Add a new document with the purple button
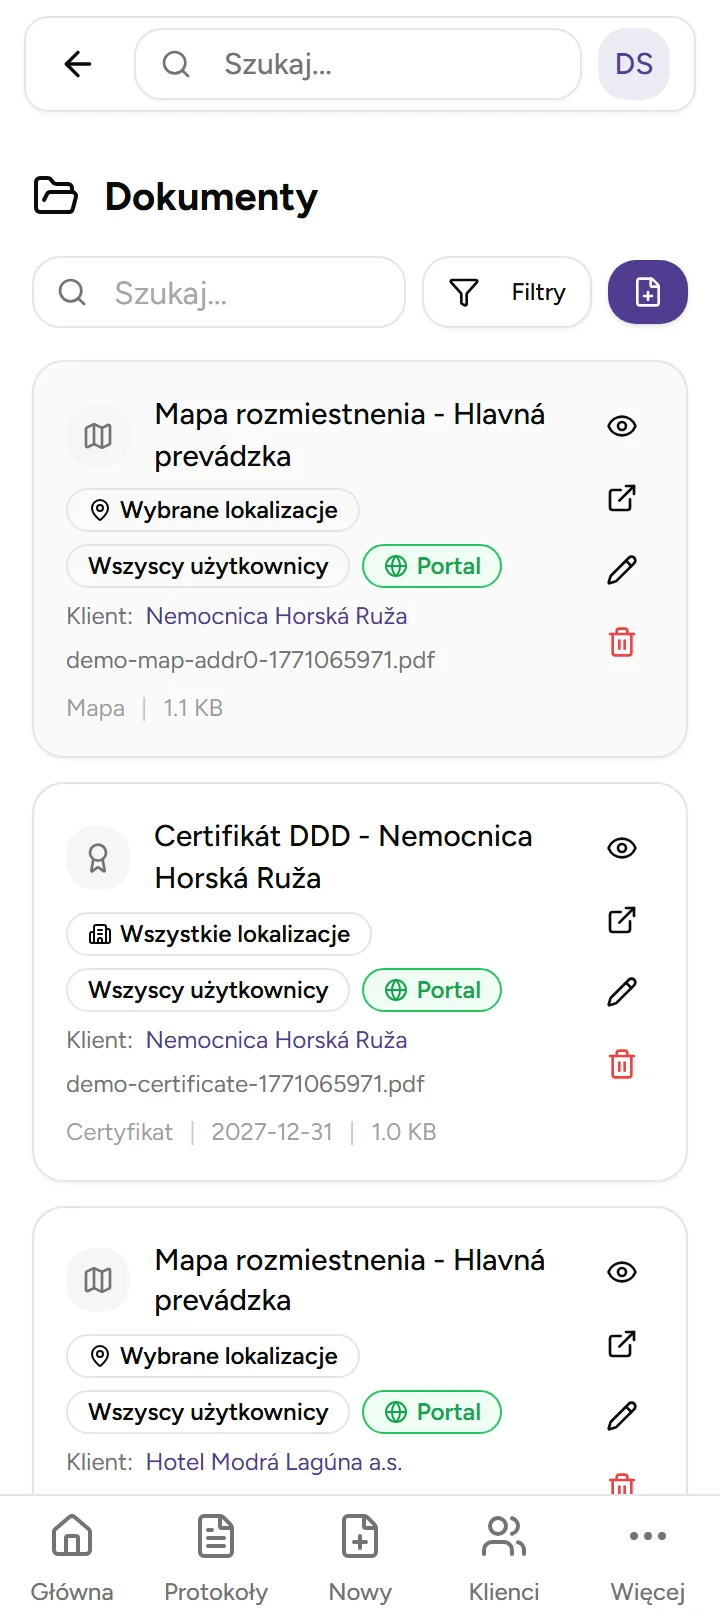This screenshot has width=720, height=1624. (648, 292)
